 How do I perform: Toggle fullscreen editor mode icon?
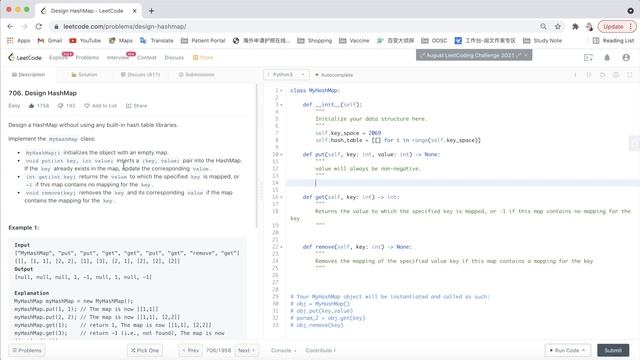630,75
